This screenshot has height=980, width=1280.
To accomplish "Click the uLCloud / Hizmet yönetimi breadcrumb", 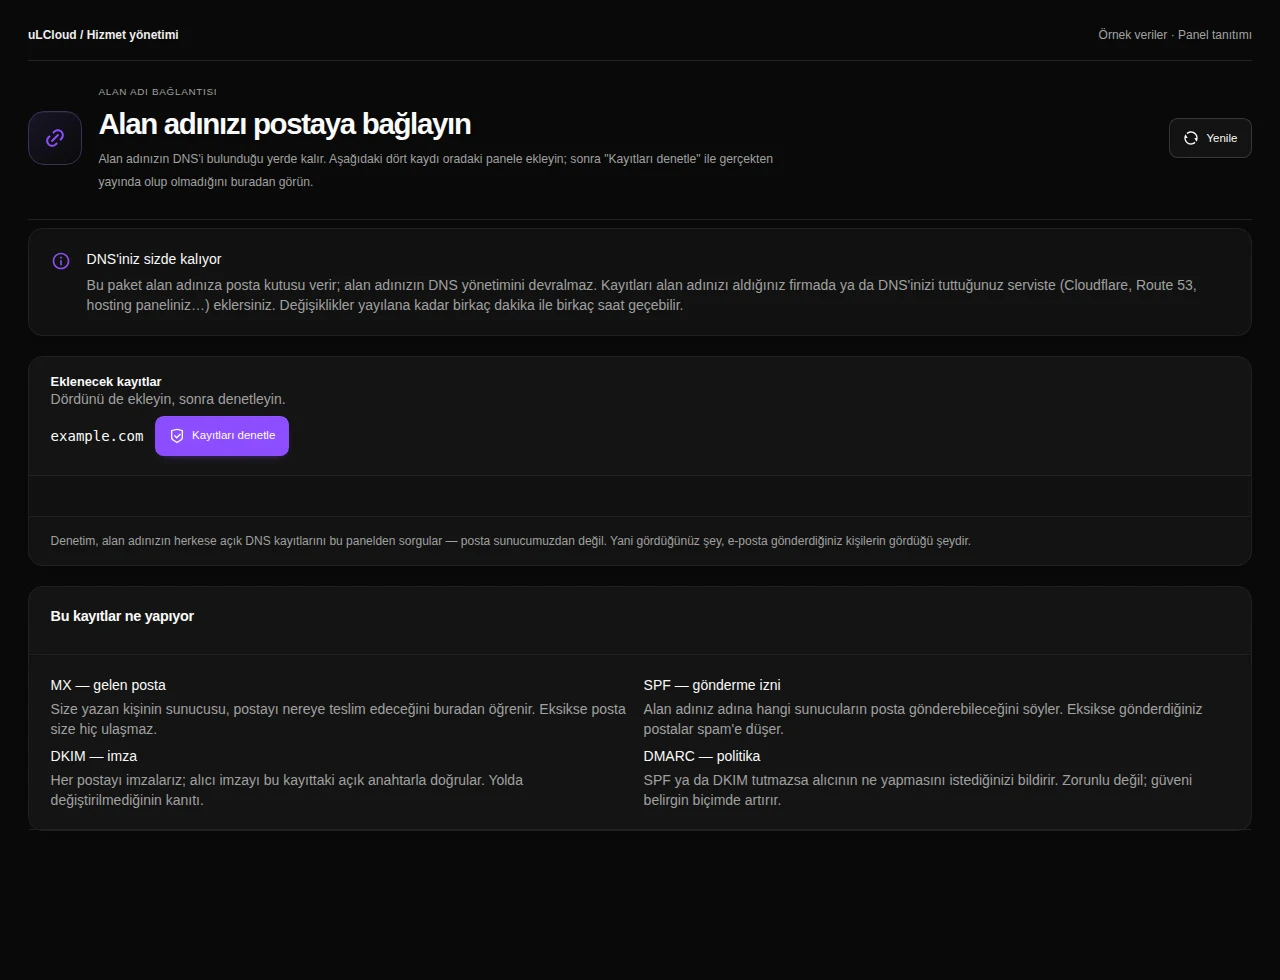I will coord(104,35).
